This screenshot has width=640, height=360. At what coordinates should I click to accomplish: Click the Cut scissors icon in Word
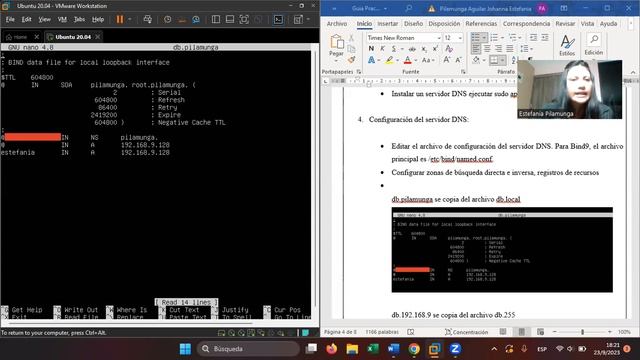(351, 38)
